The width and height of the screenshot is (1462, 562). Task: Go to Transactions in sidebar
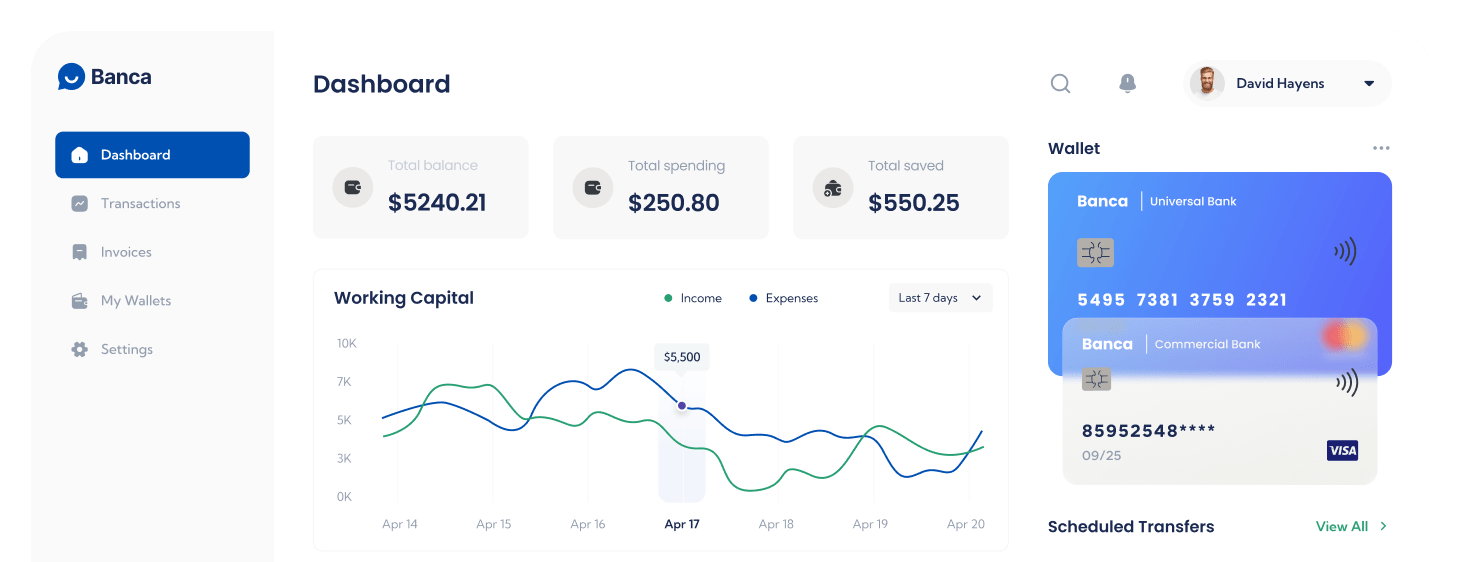point(140,204)
